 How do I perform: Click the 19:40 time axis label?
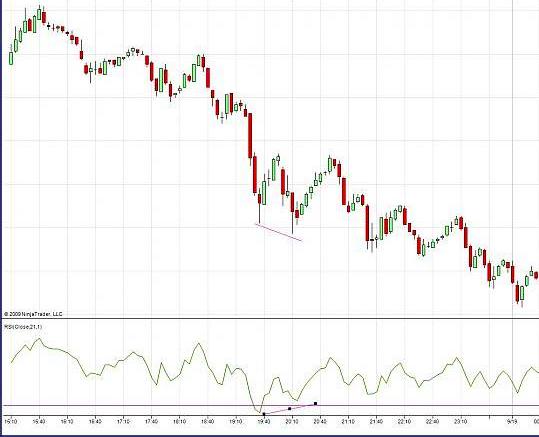click(264, 421)
